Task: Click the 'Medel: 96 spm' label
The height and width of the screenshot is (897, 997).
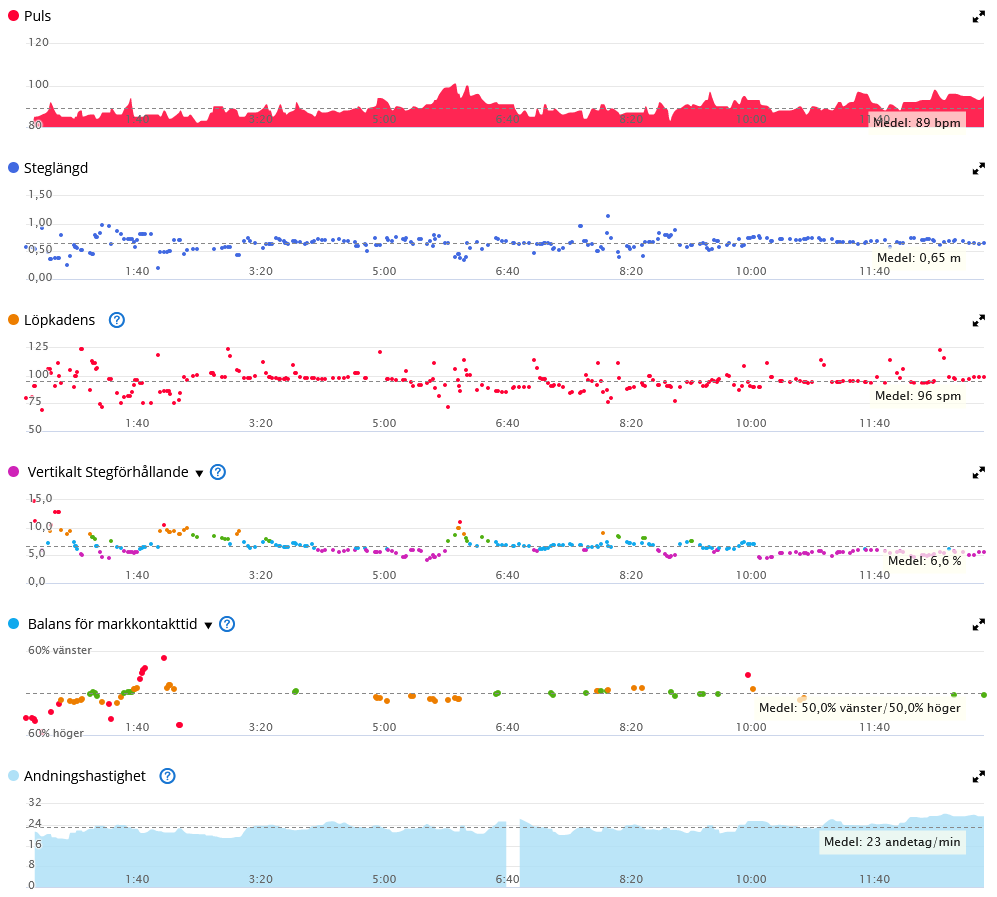Action: coord(918,395)
